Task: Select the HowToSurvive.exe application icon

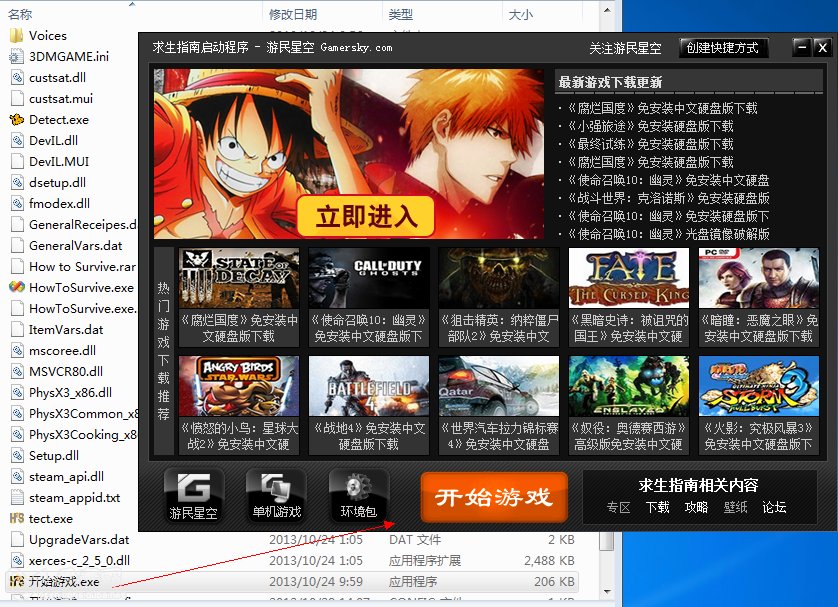Action: (17, 287)
